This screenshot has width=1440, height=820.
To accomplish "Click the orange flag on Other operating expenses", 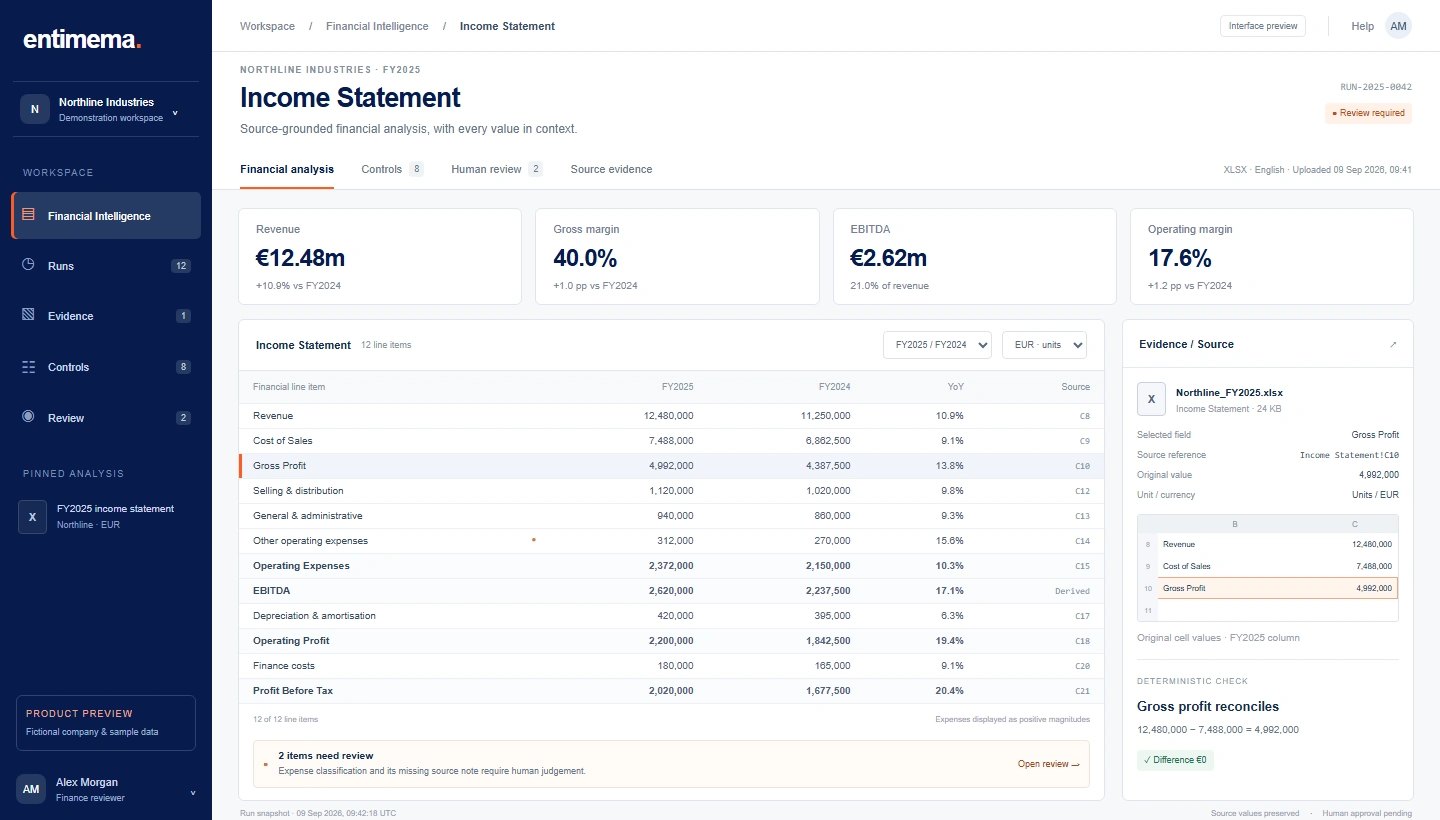I will [534, 540].
